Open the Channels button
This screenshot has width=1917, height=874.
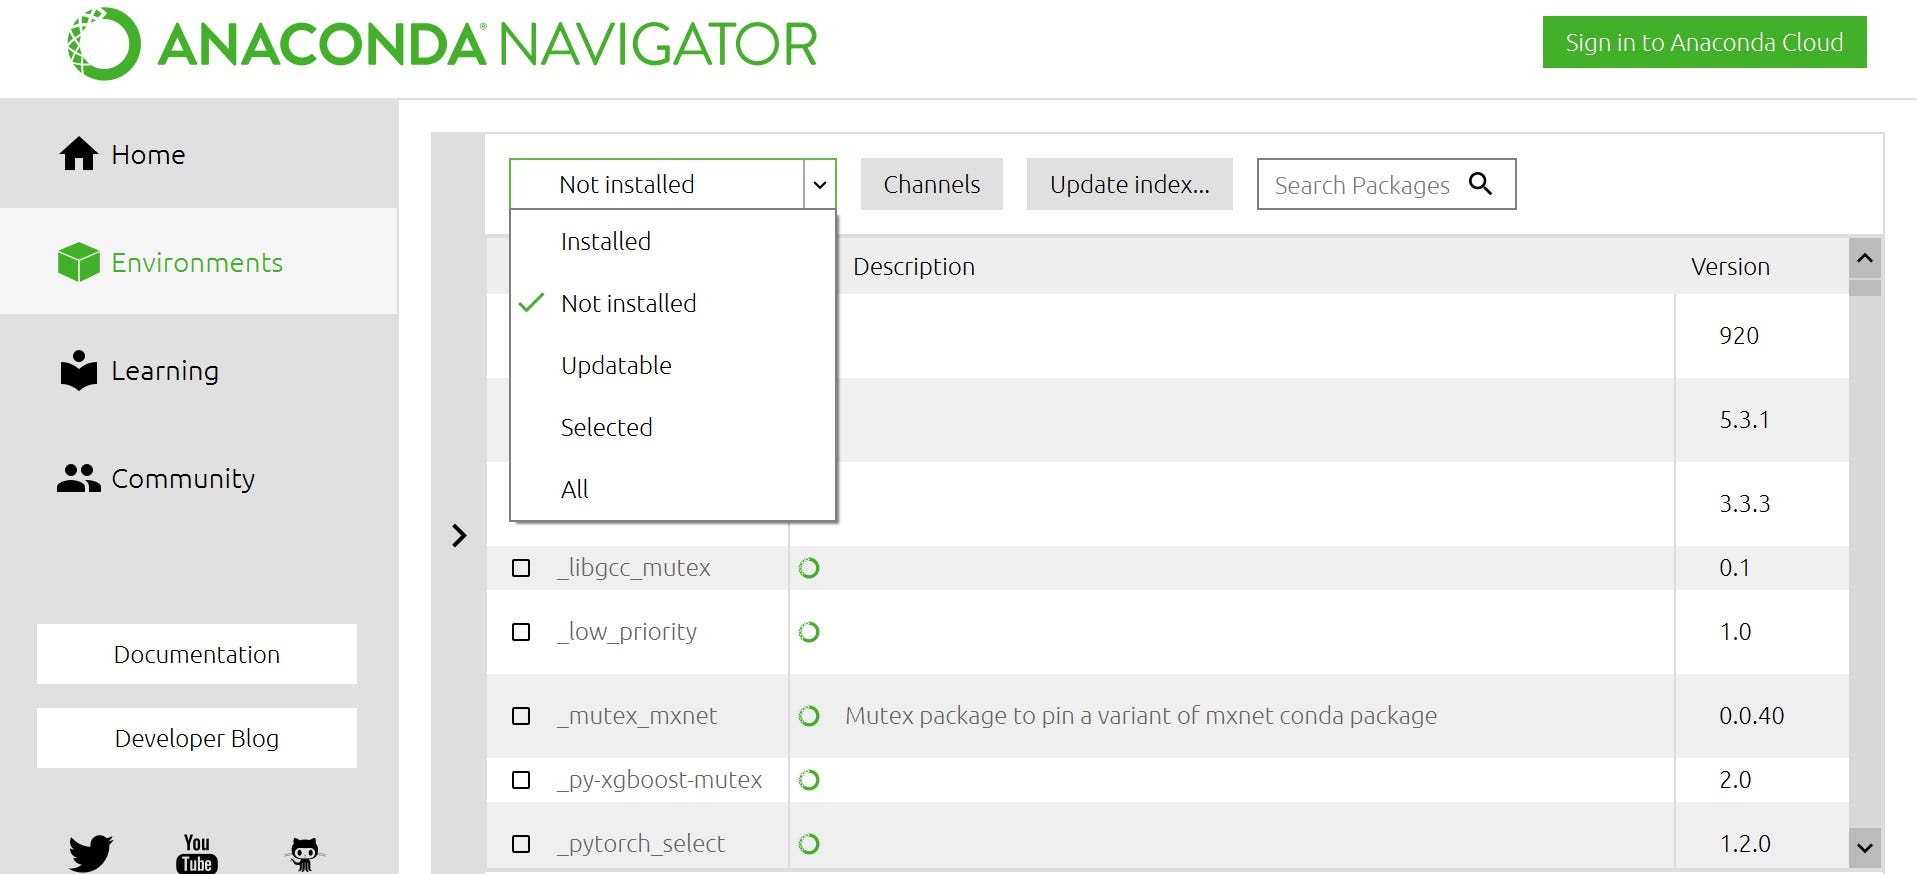(932, 184)
